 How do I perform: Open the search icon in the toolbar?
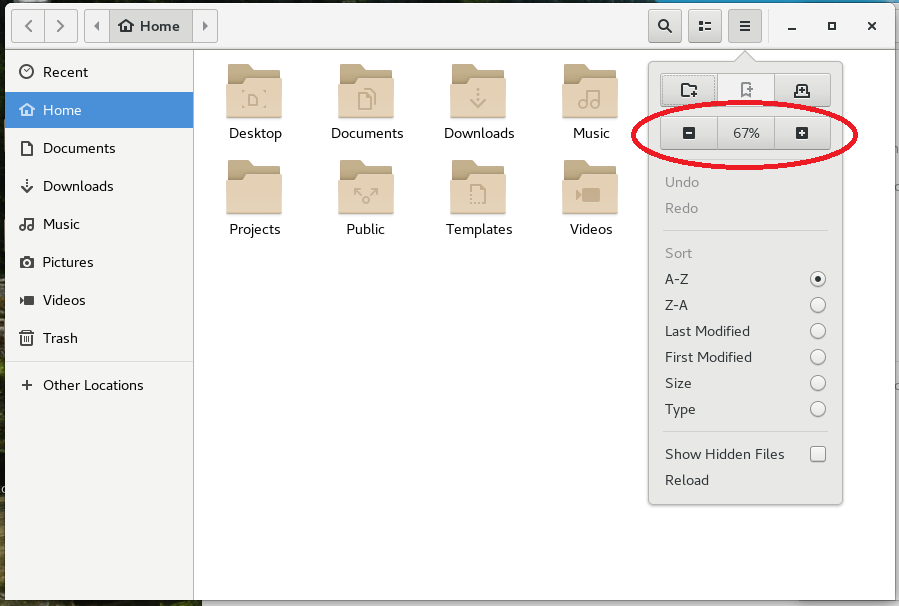click(x=664, y=26)
